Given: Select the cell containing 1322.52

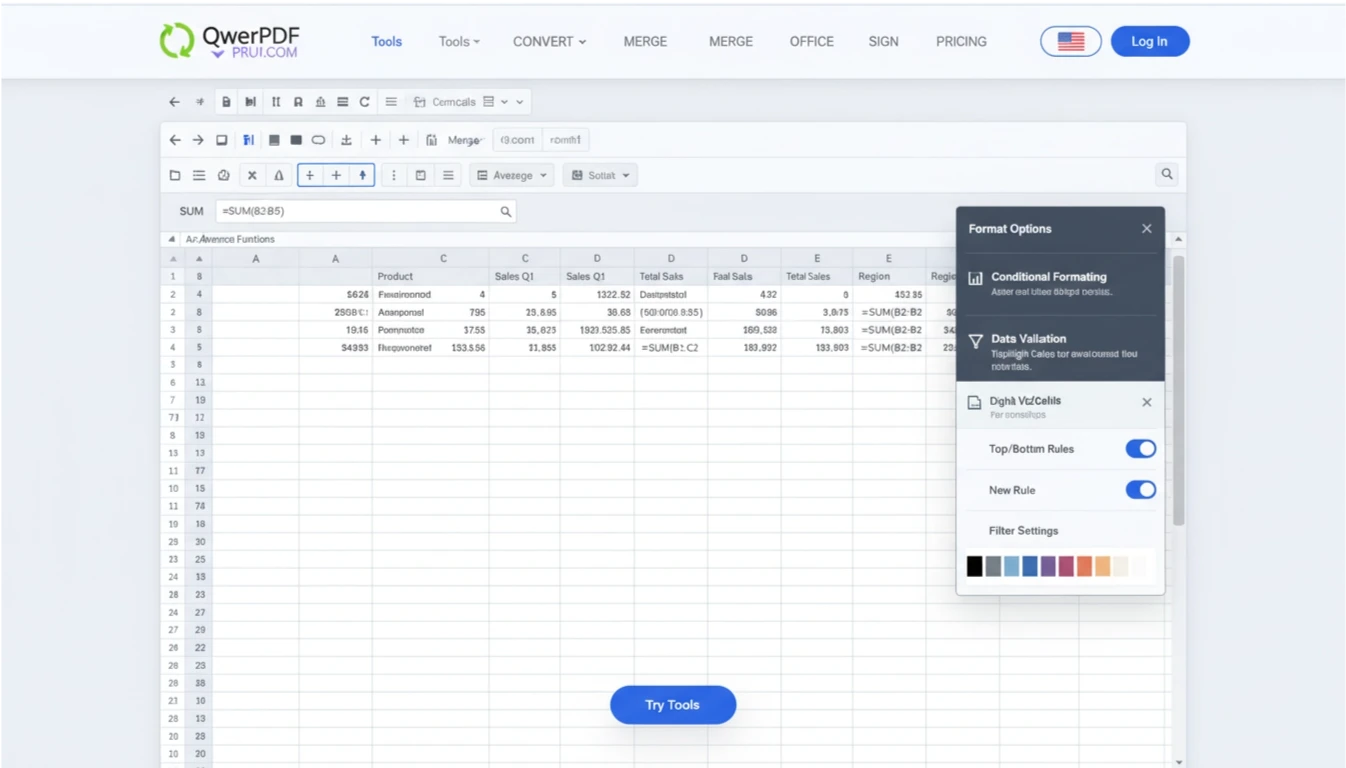Looking at the screenshot, I should coord(597,295).
